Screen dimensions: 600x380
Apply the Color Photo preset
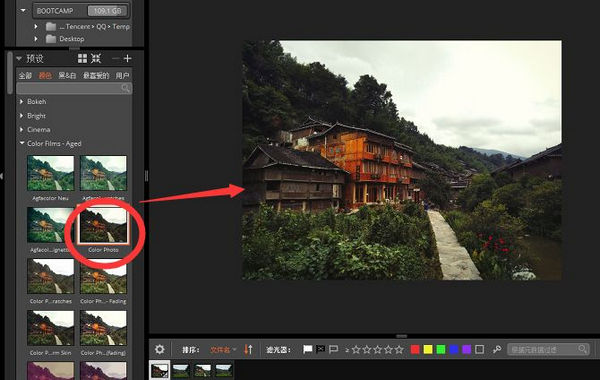[x=103, y=225]
